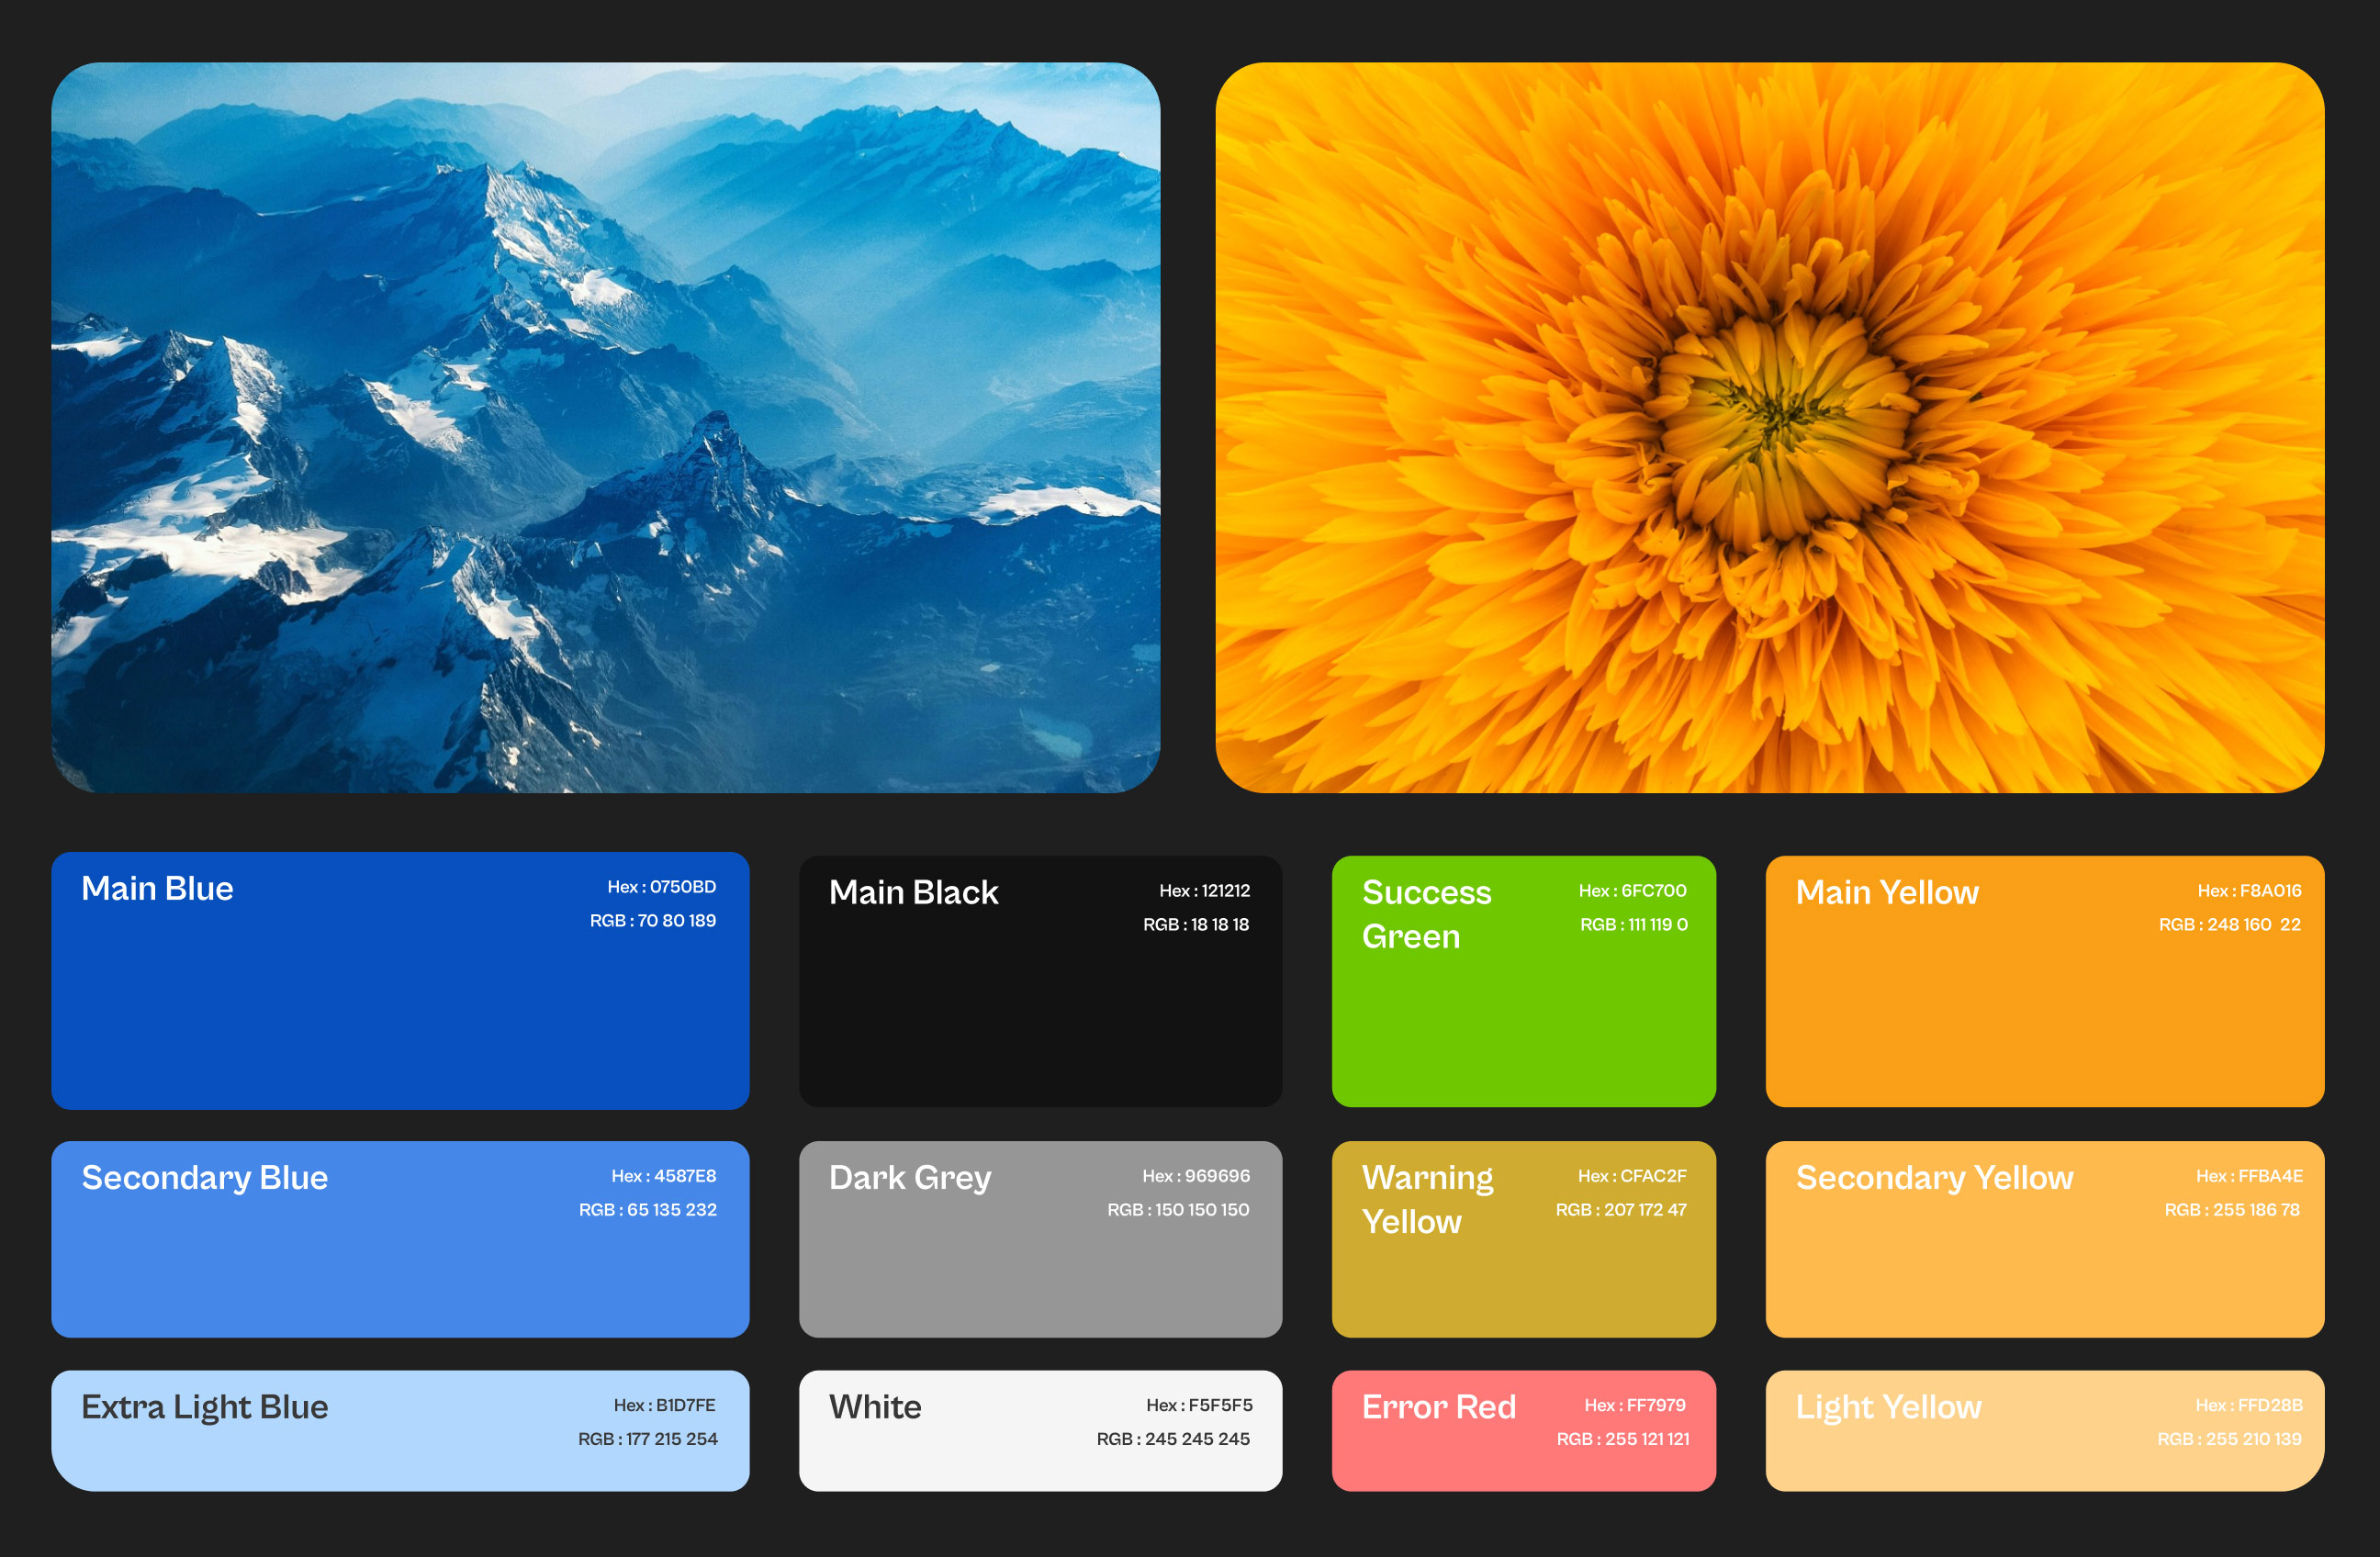Viewport: 2380px width, 1557px height.
Task: Click the Hex 6FC700 label
Action: coord(1632,891)
